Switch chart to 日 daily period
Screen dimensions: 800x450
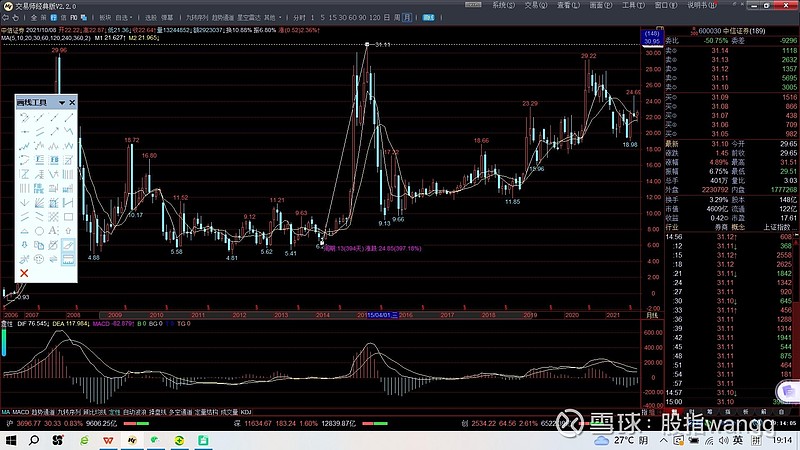pos(387,17)
